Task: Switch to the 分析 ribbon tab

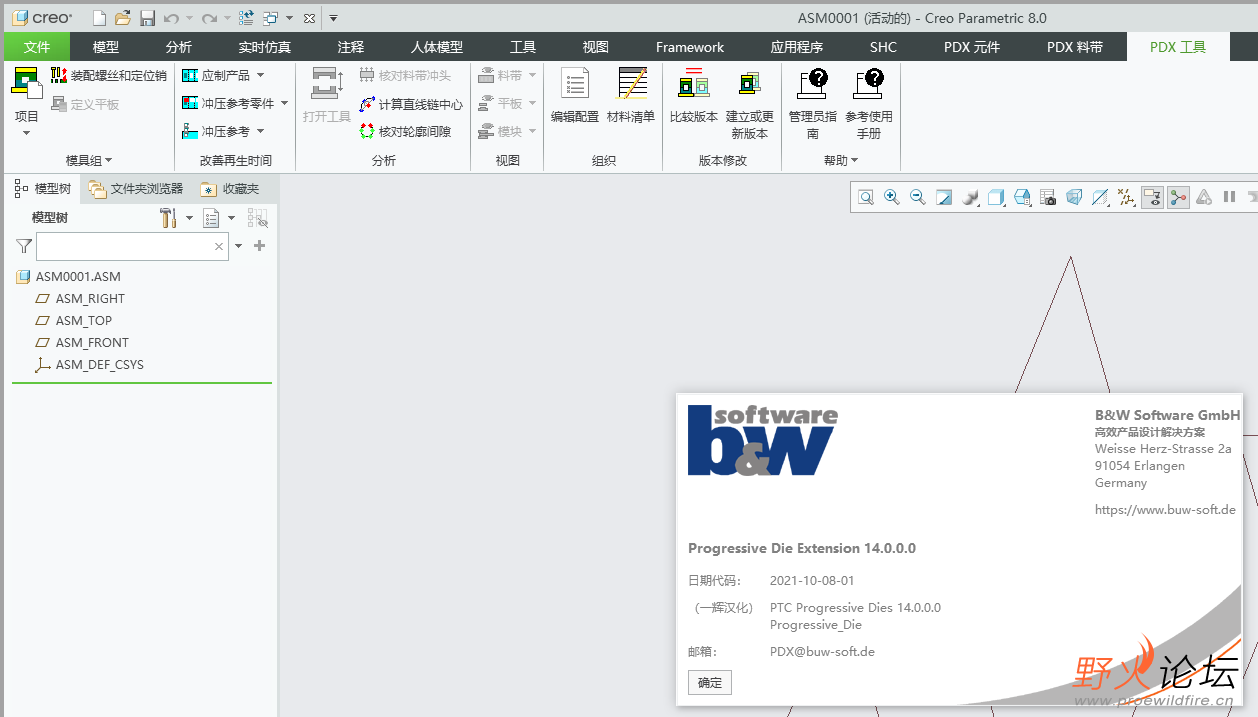Action: coord(179,47)
